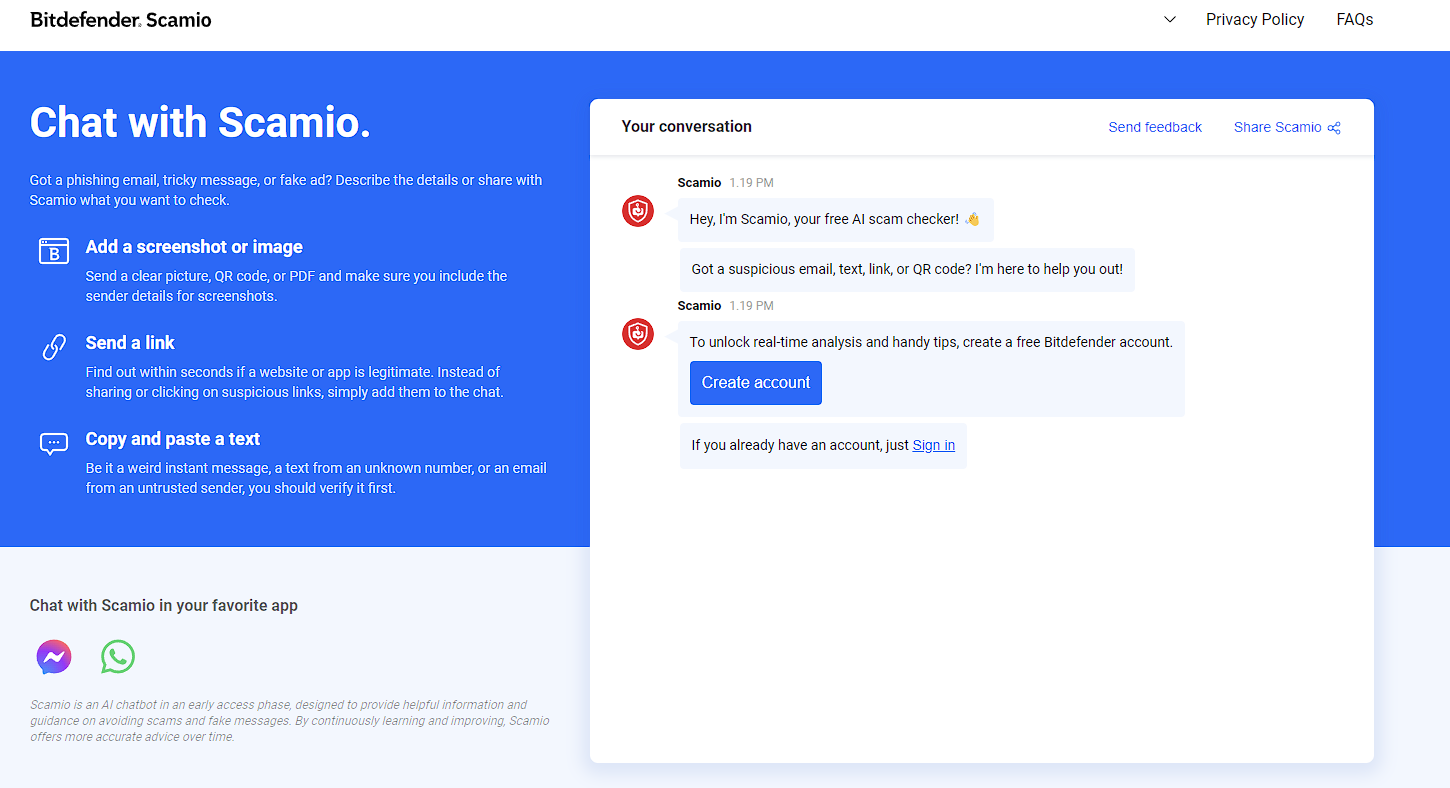This screenshot has height=788, width=1450.
Task: Click the 'Got a suspicious email' message bubble
Action: coord(907,270)
